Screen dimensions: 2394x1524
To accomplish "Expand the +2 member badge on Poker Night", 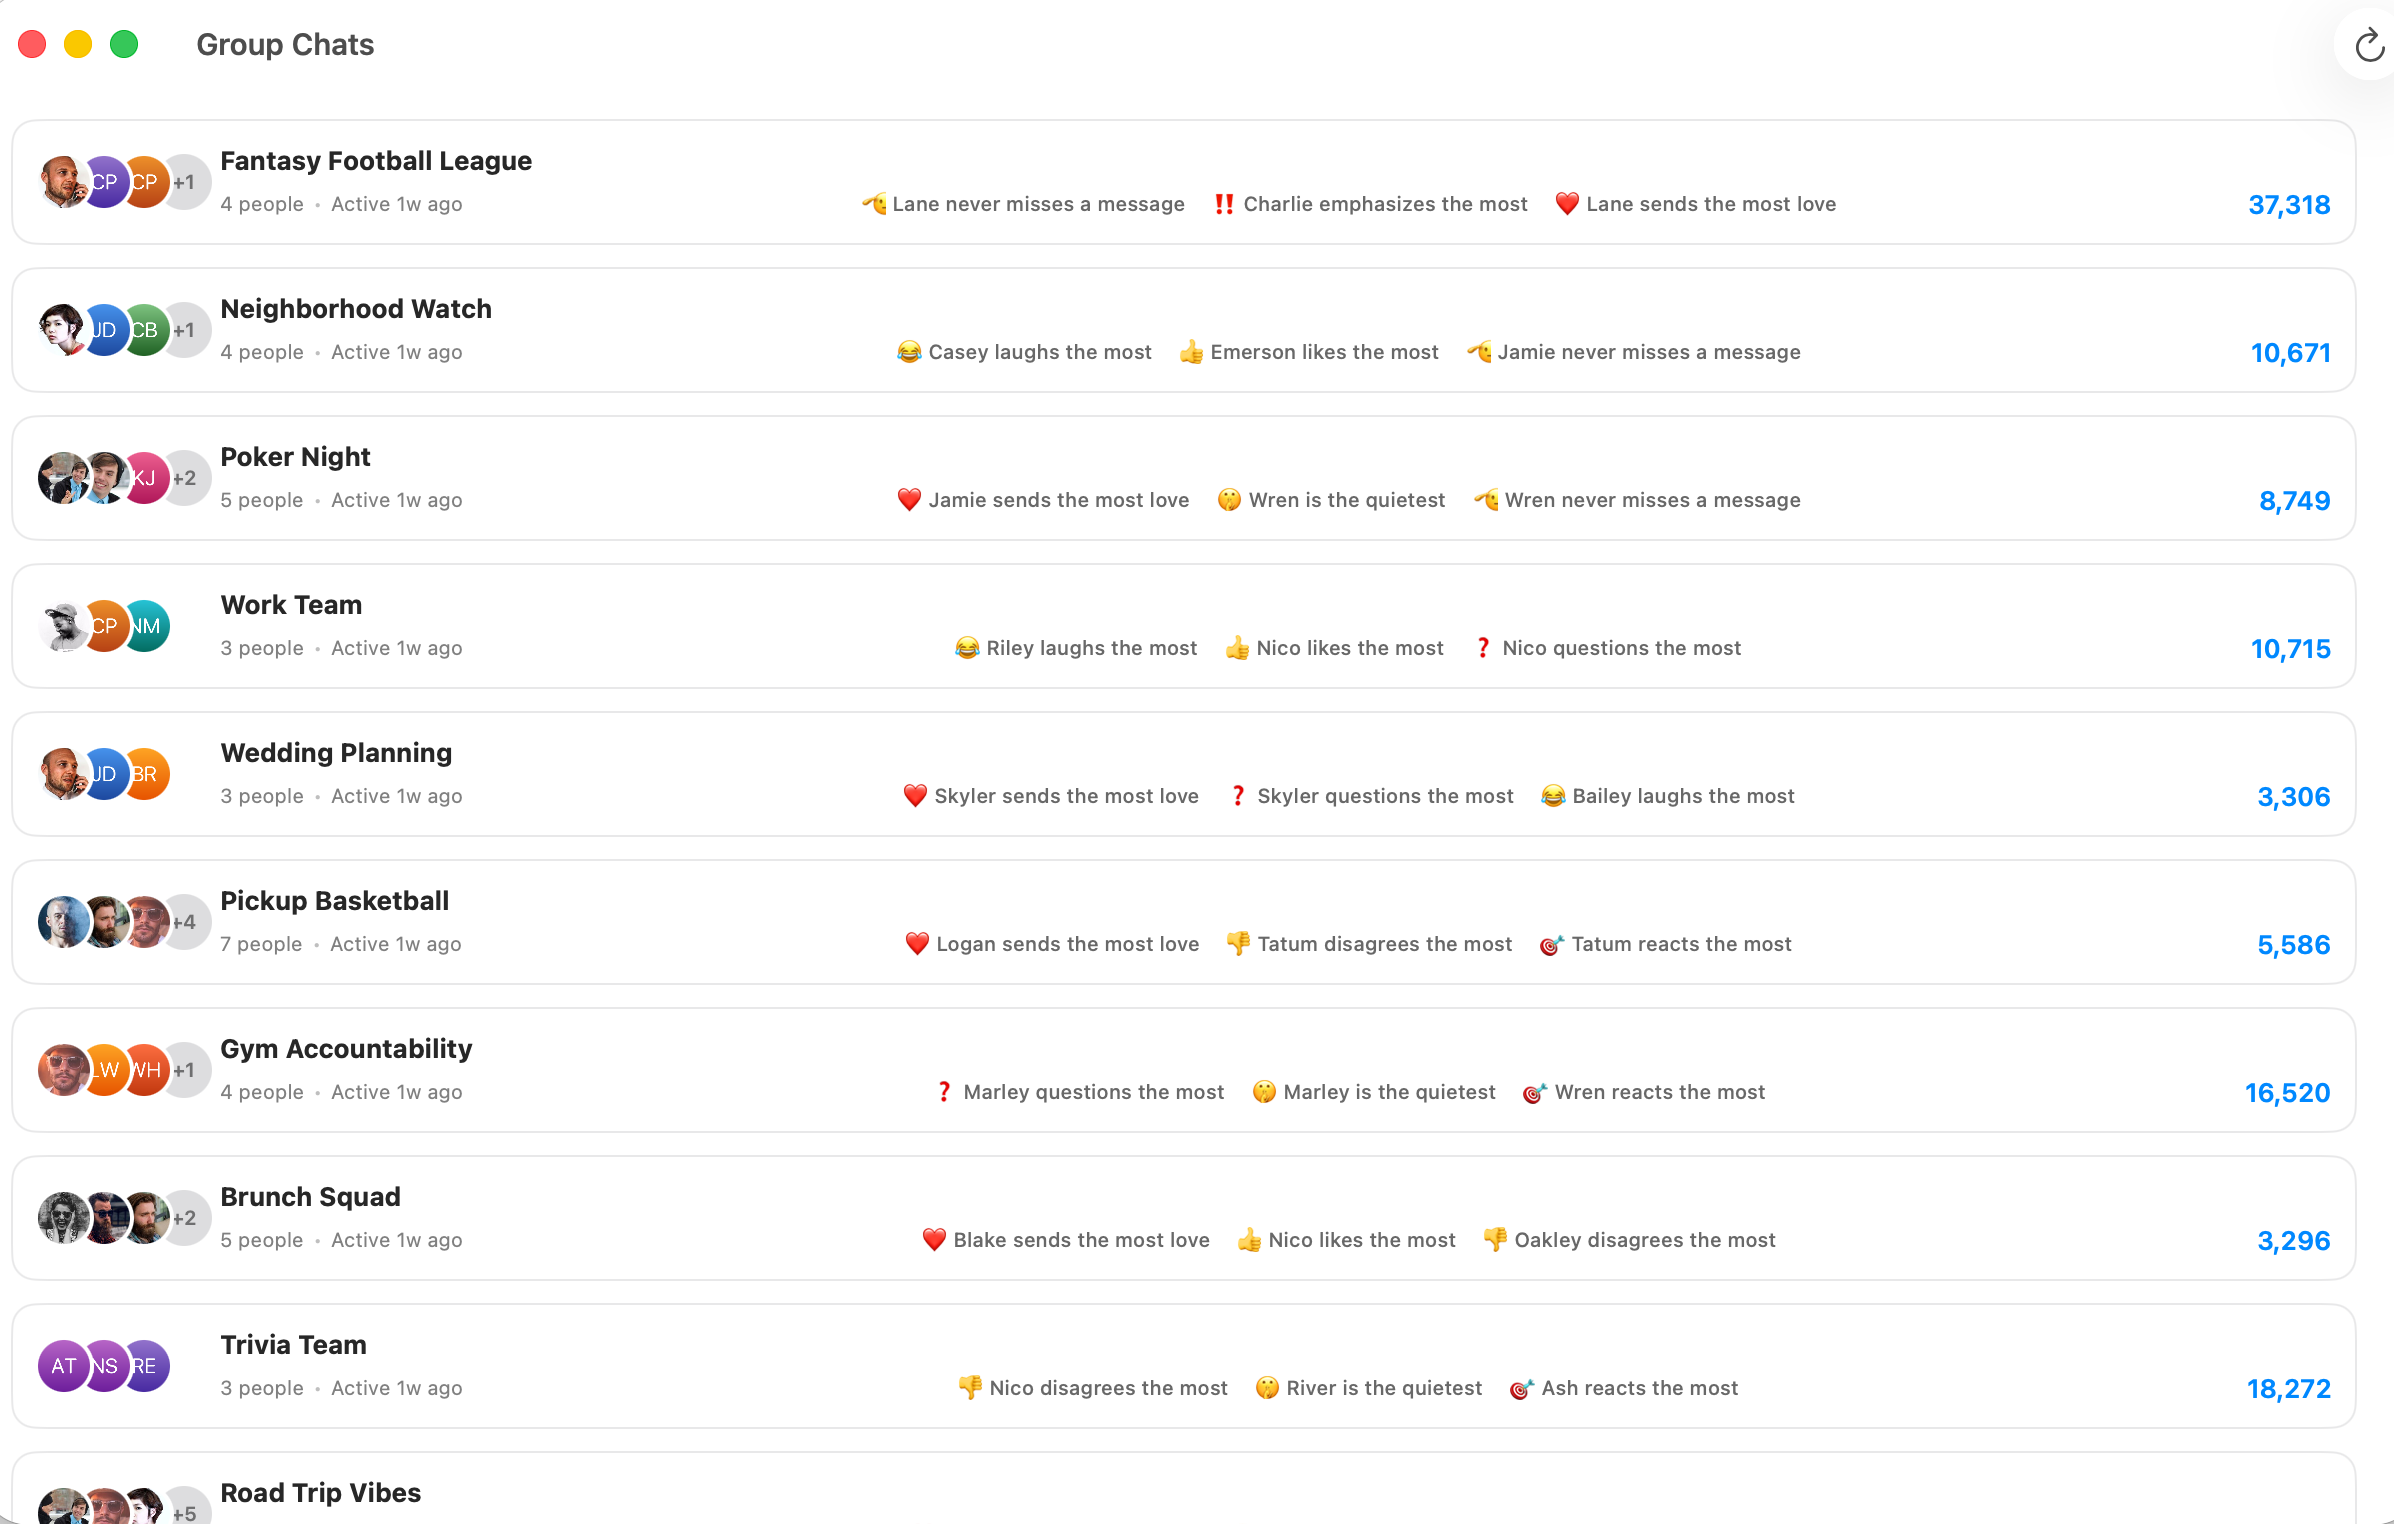I will pyautogui.click(x=186, y=477).
